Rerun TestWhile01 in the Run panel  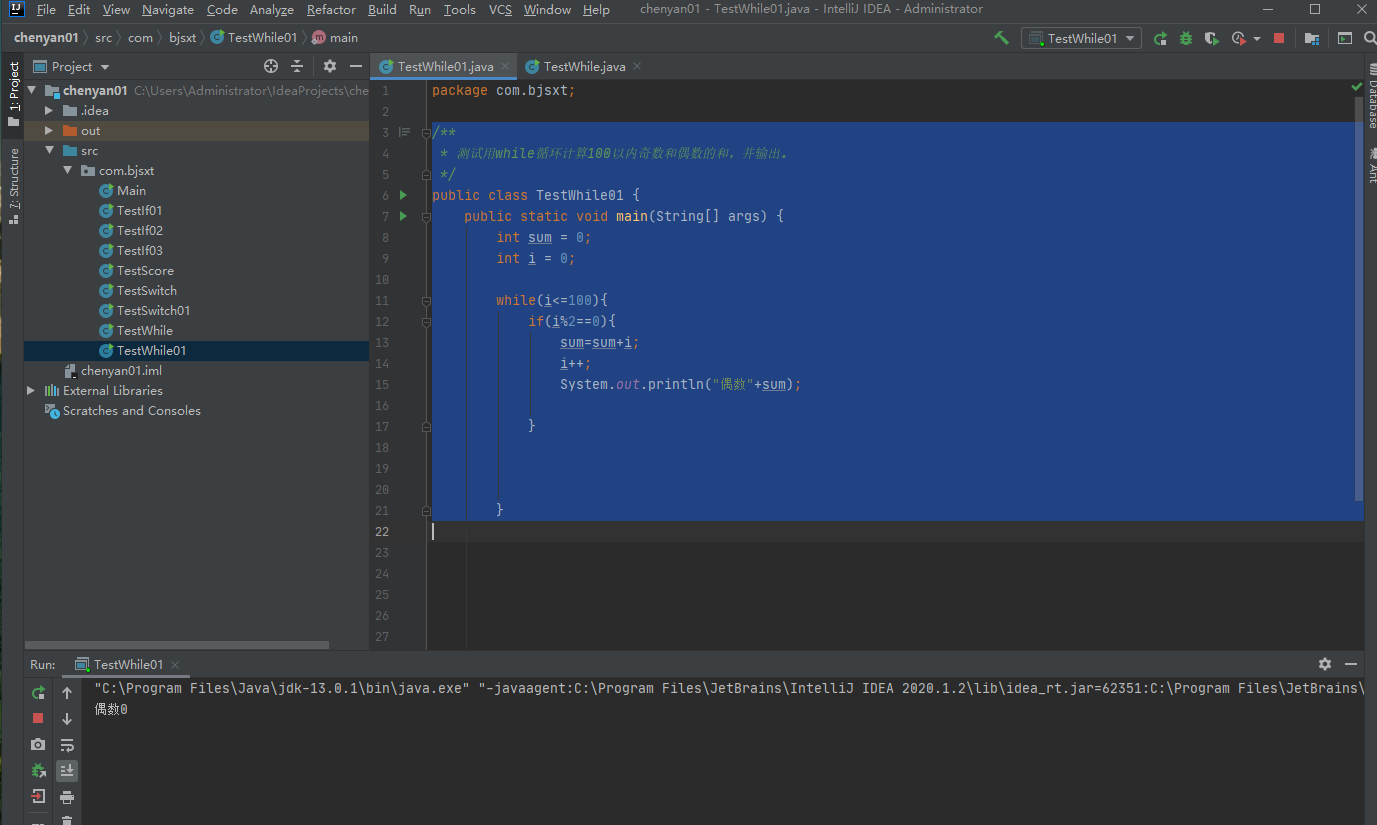pyautogui.click(x=38, y=692)
